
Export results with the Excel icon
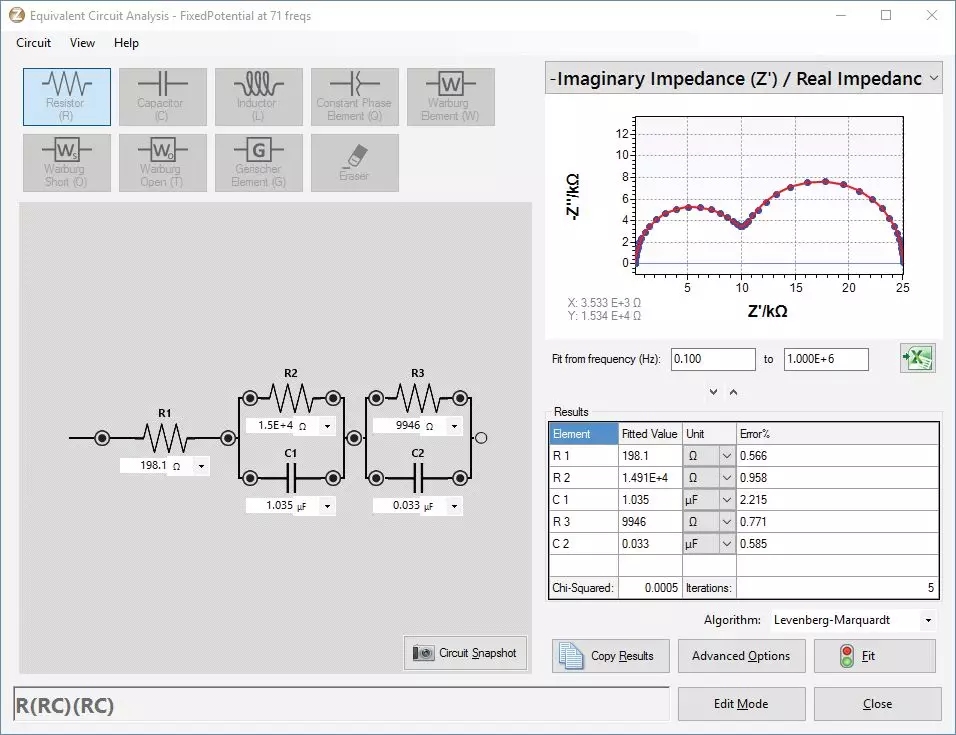point(917,359)
